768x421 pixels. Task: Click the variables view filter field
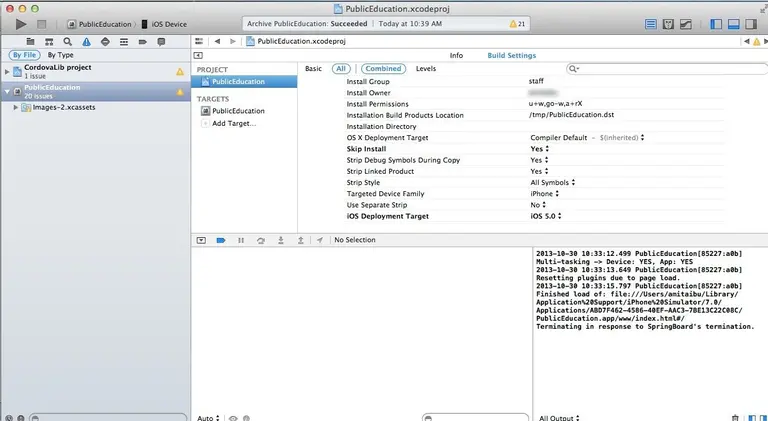tap(475, 418)
